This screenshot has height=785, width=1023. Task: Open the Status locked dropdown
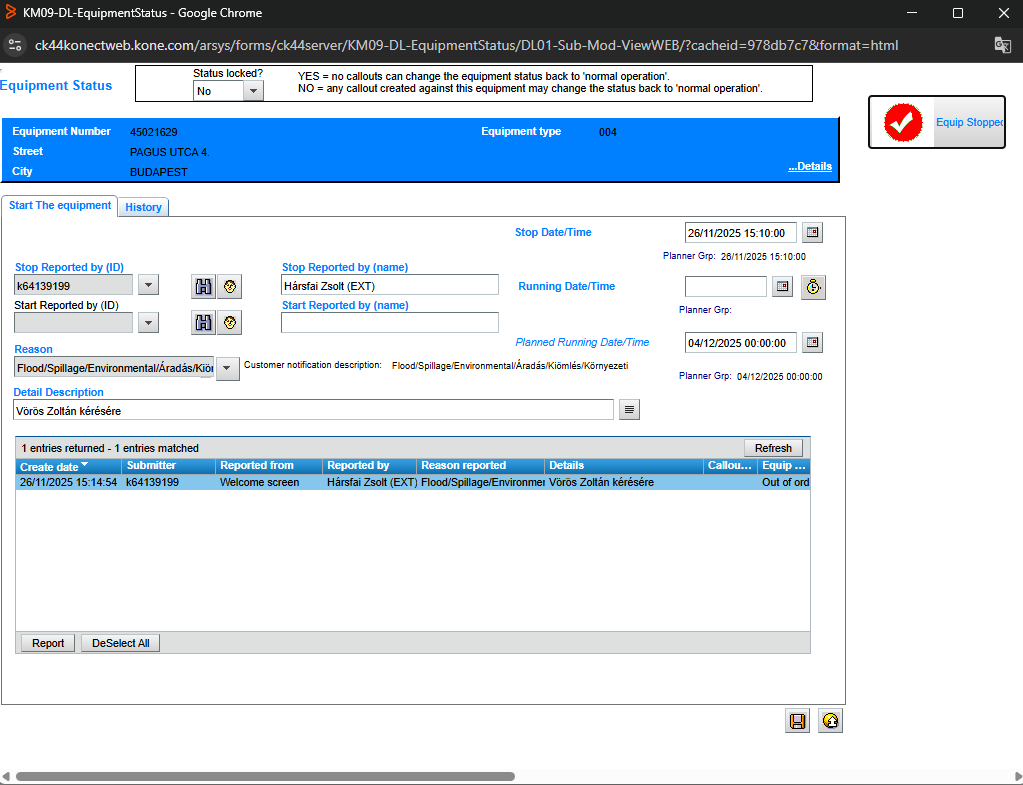(253, 91)
